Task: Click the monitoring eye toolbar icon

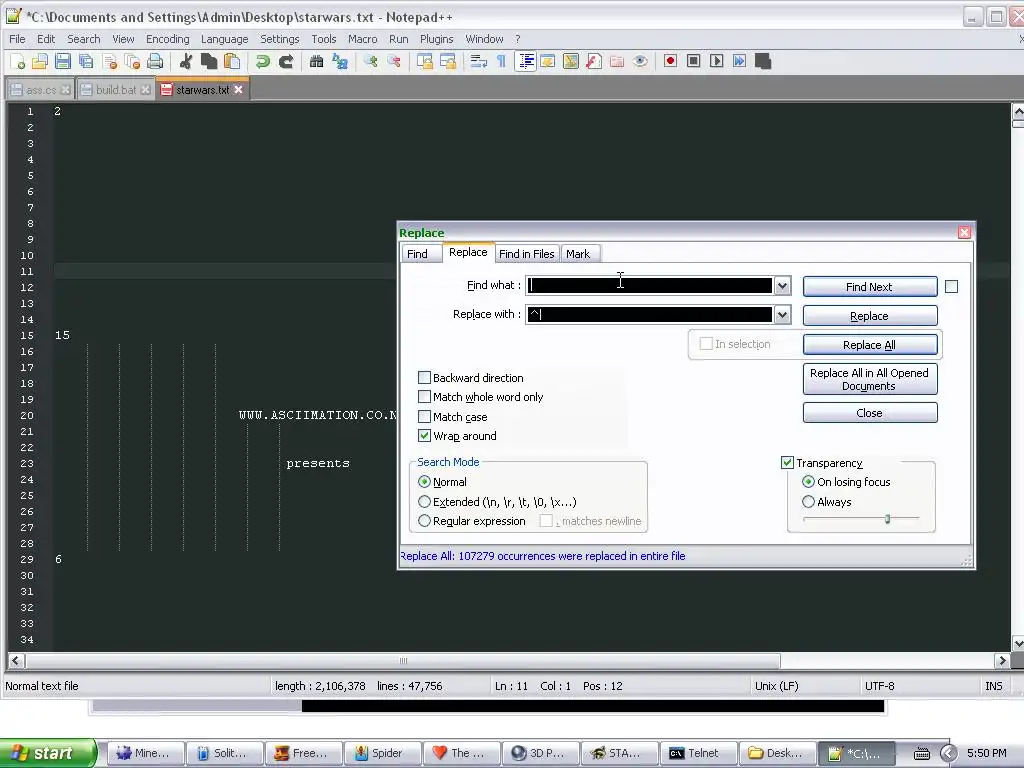Action: point(640,61)
